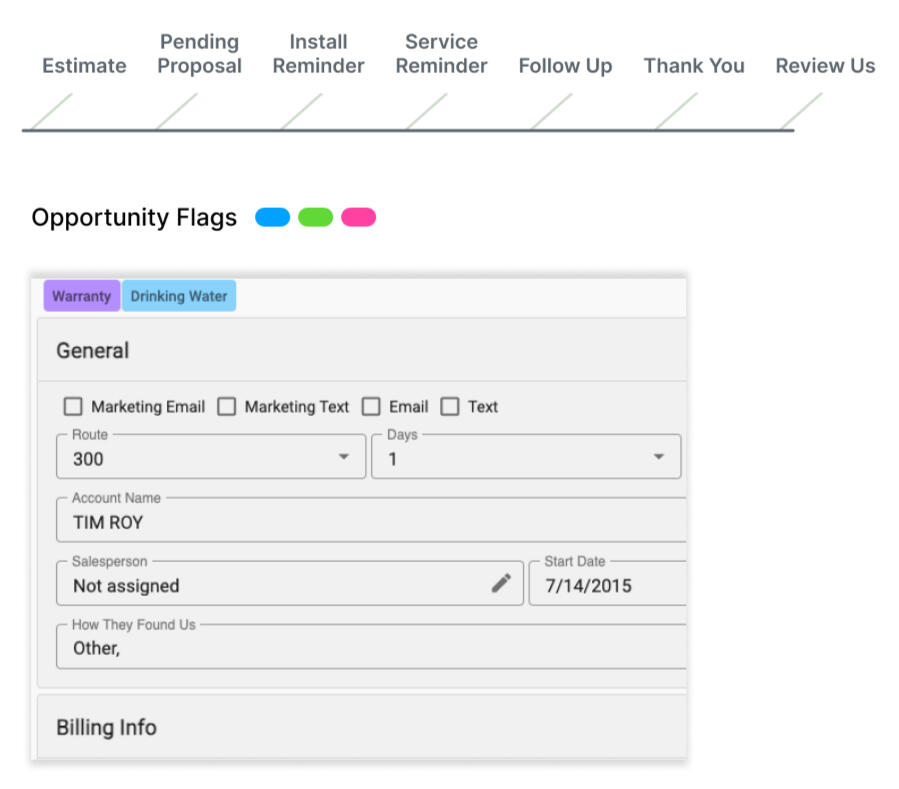Toggle the Email checkbox
Viewport: 899px width, 789px height.
(x=371, y=407)
